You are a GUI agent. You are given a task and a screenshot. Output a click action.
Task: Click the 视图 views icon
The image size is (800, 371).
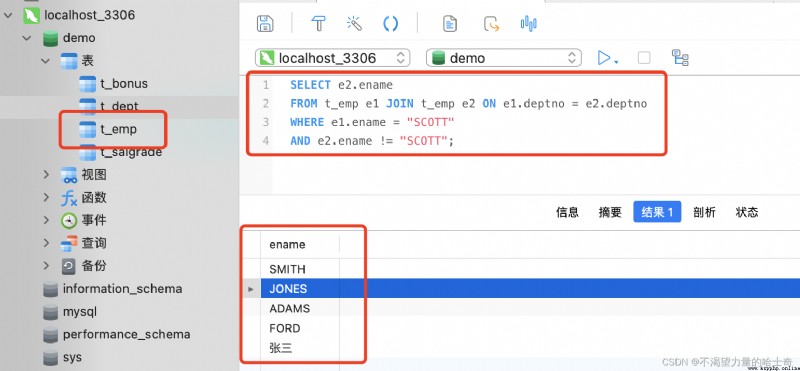point(69,175)
